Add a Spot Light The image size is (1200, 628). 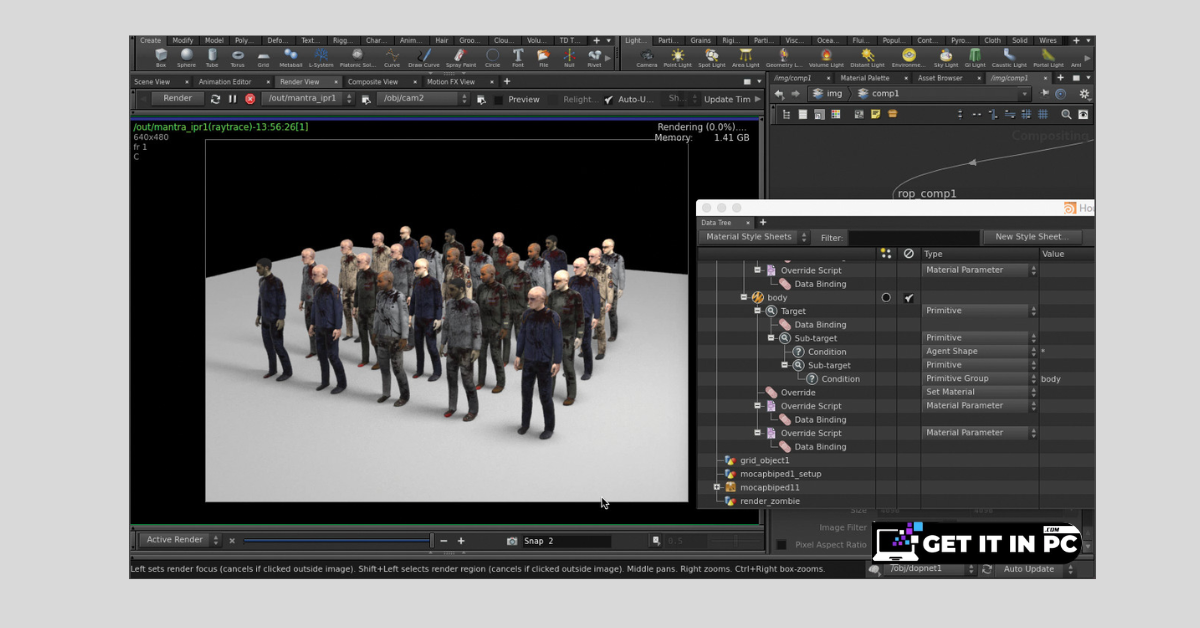coord(712,57)
